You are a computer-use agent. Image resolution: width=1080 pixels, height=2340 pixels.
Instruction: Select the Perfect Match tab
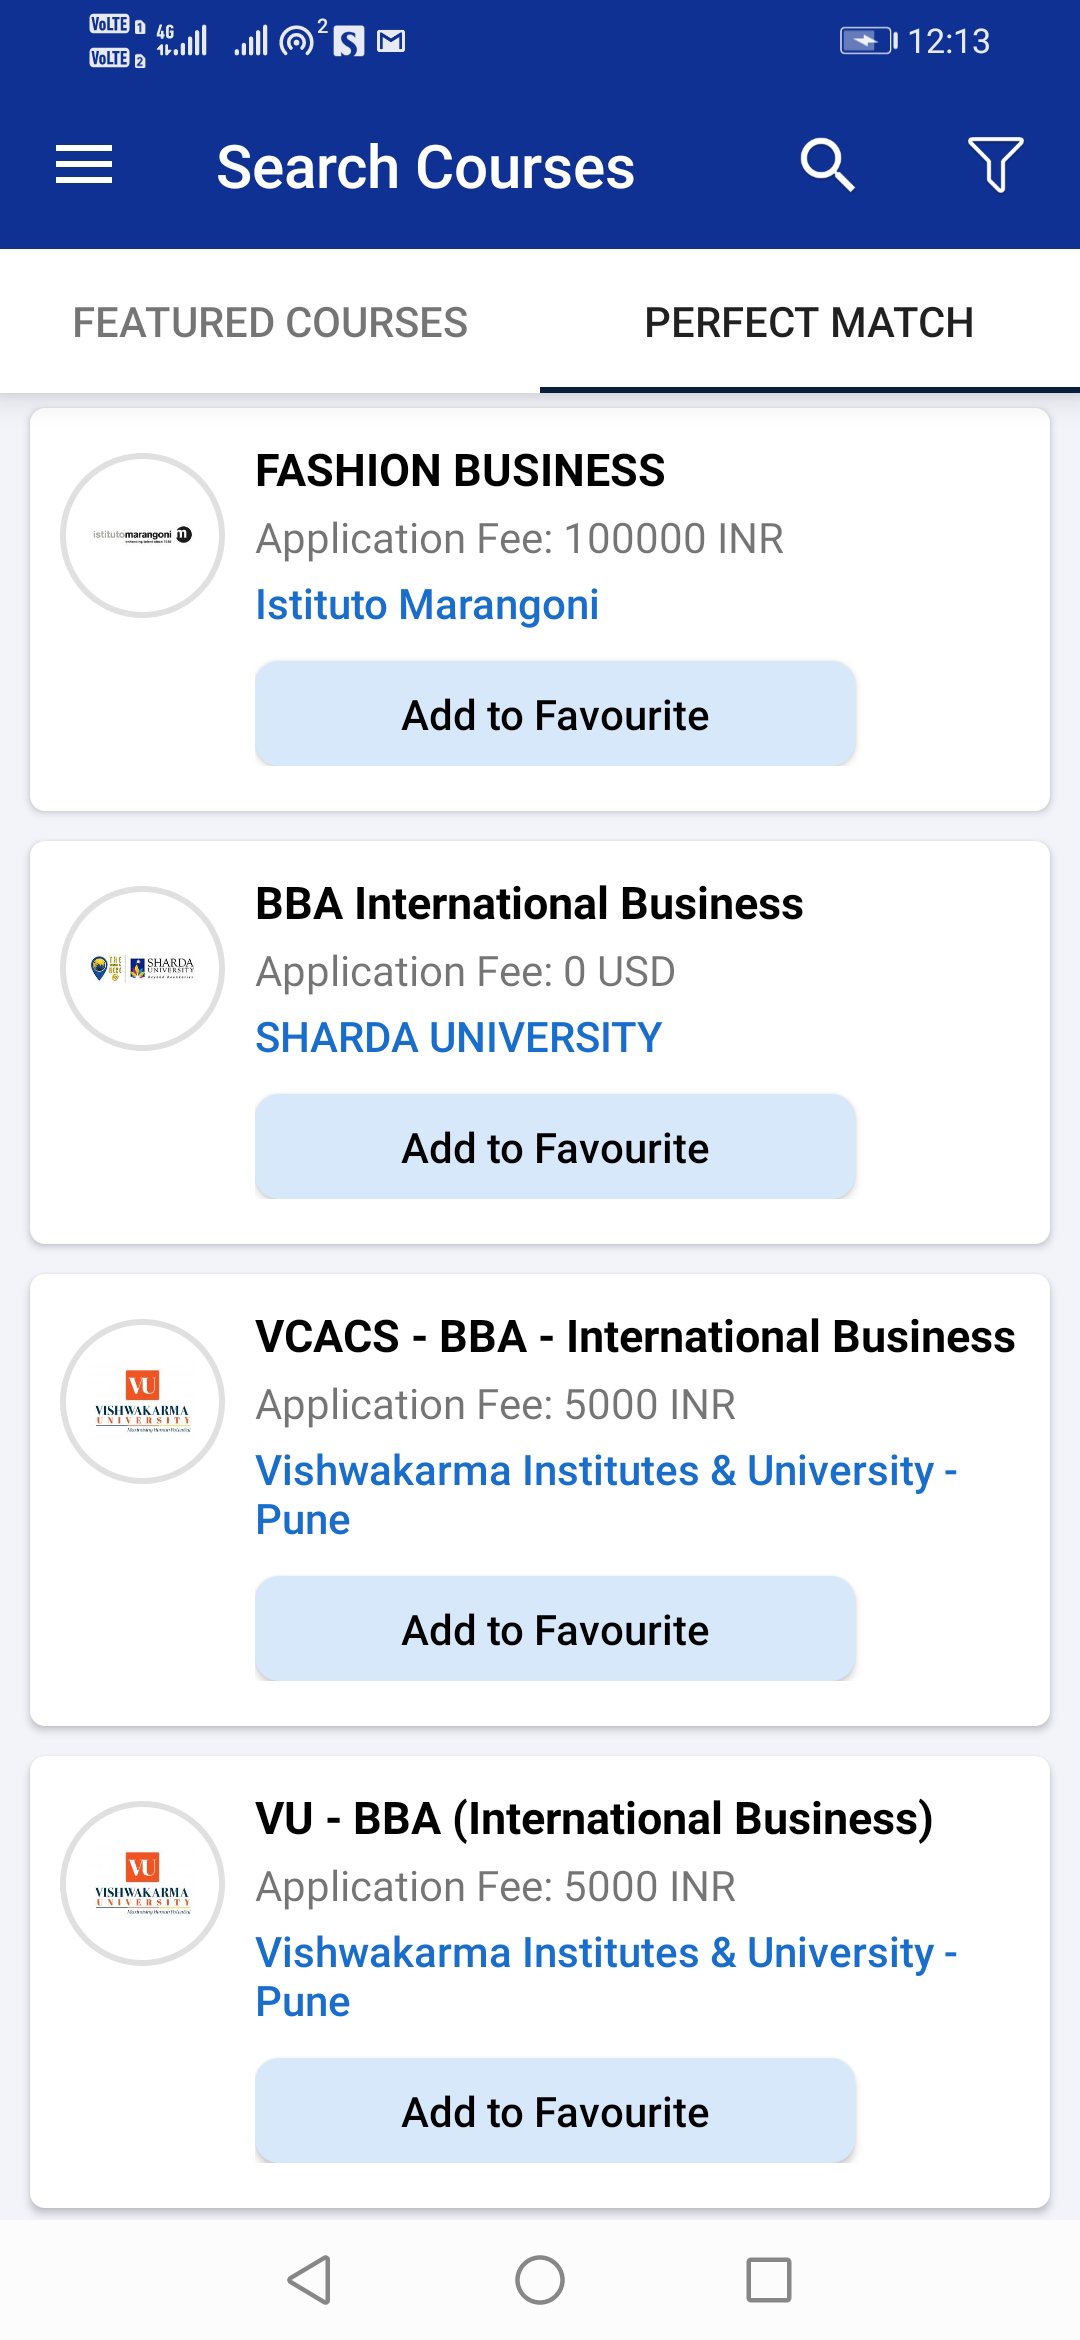pyautogui.click(x=809, y=323)
